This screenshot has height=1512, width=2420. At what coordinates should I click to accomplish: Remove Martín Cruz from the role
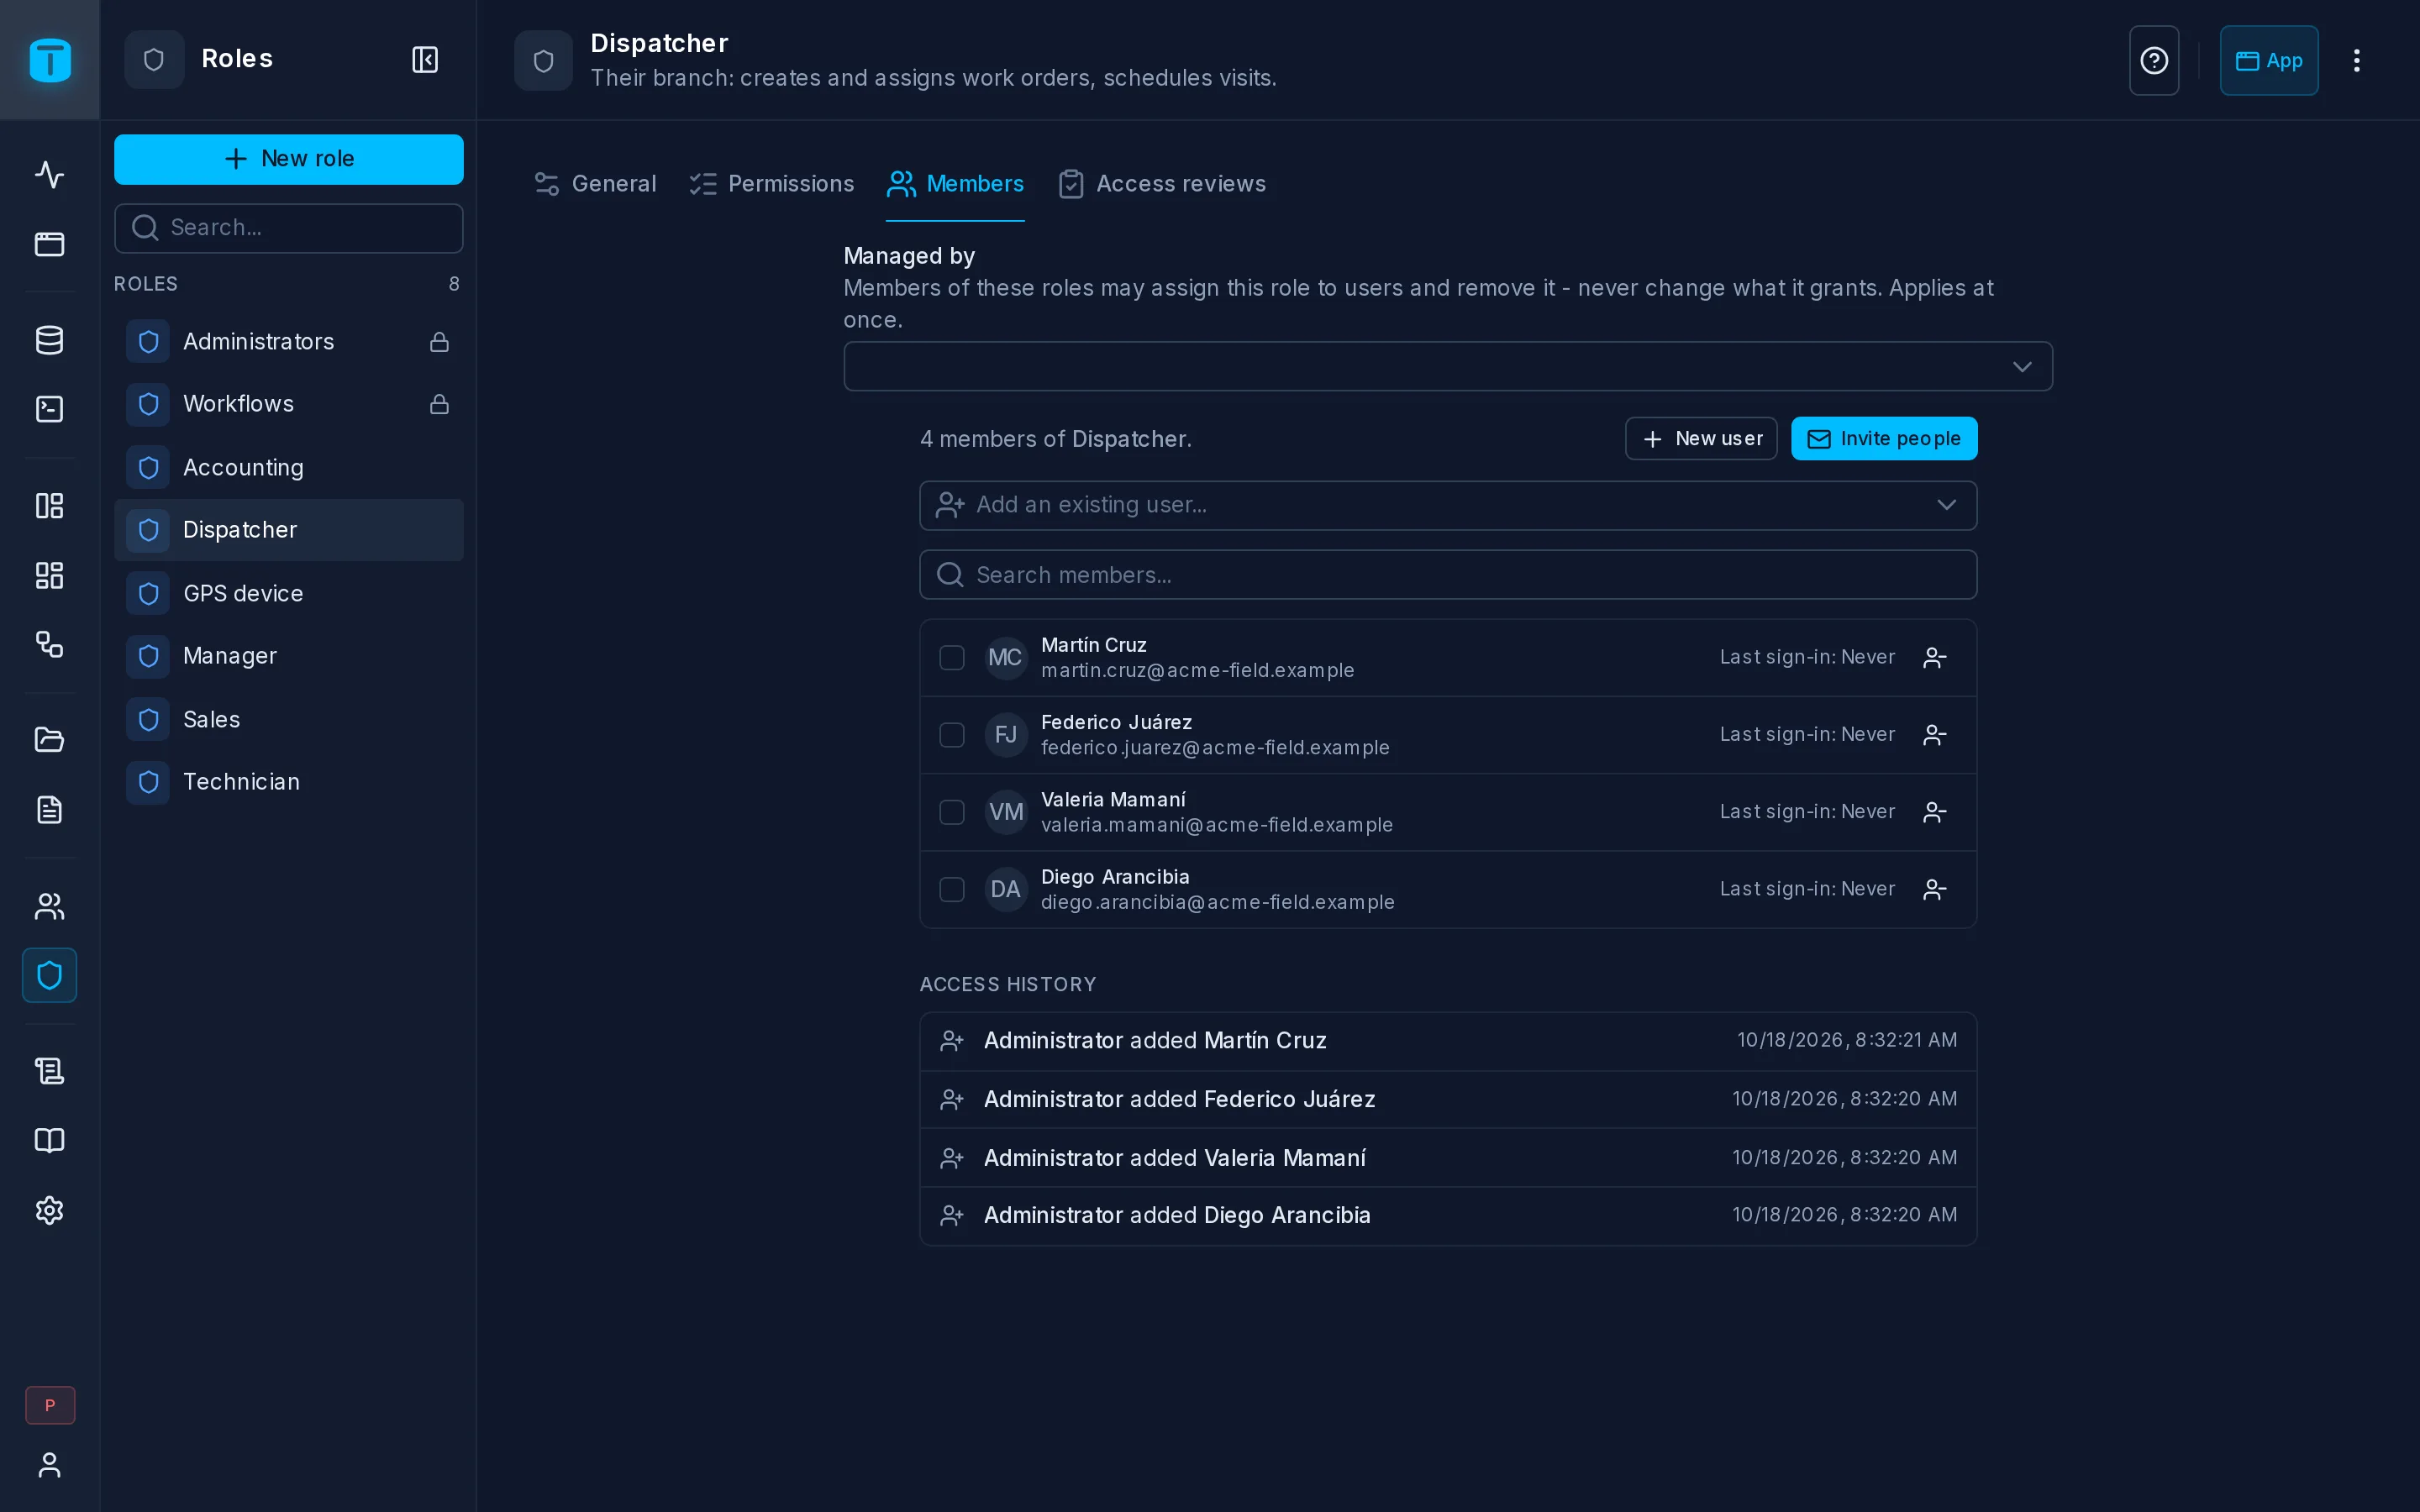(x=1935, y=658)
